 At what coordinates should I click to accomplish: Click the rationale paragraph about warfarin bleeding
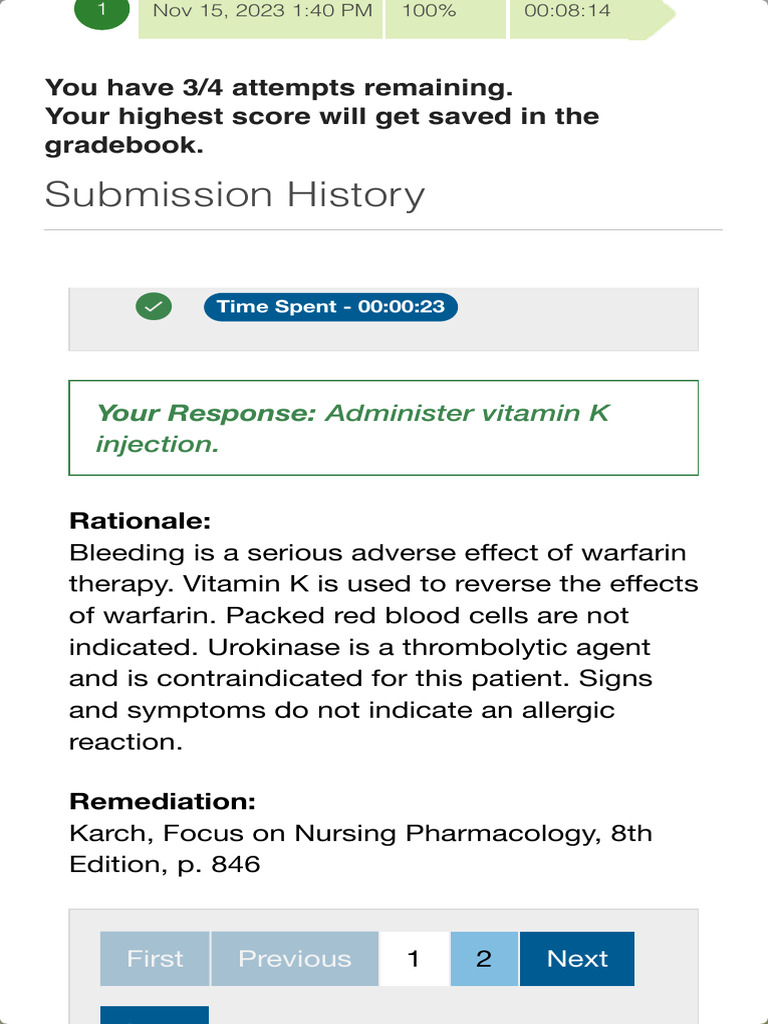tap(383, 647)
